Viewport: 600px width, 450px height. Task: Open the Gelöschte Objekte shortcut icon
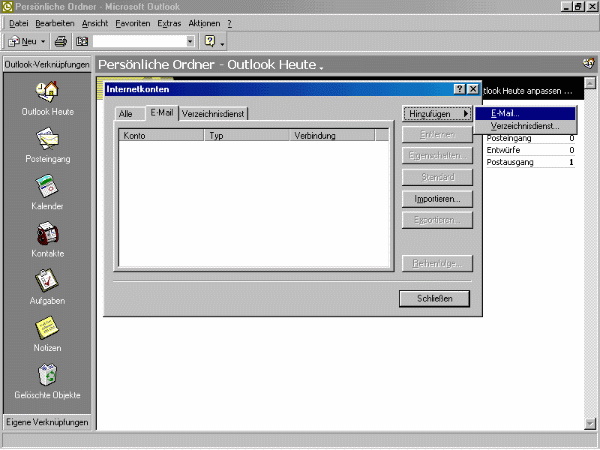[47, 375]
